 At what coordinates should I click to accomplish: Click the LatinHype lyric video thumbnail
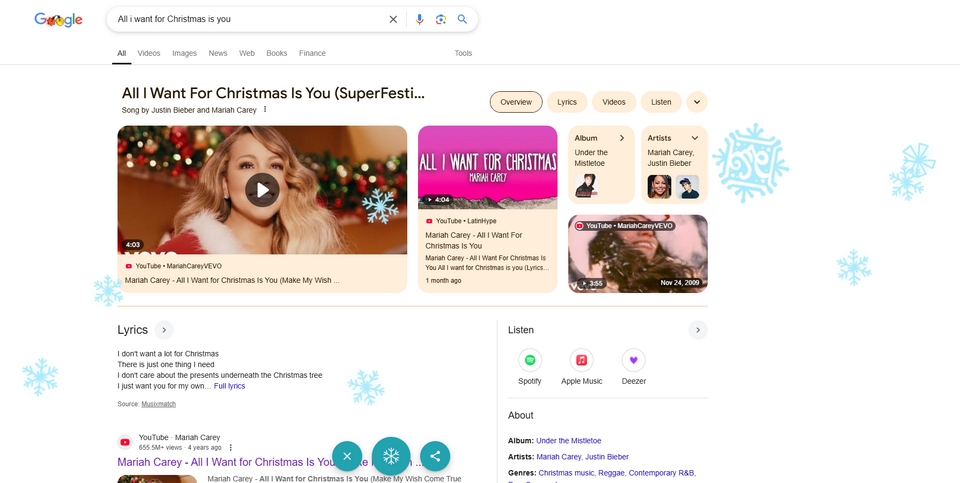(487, 167)
